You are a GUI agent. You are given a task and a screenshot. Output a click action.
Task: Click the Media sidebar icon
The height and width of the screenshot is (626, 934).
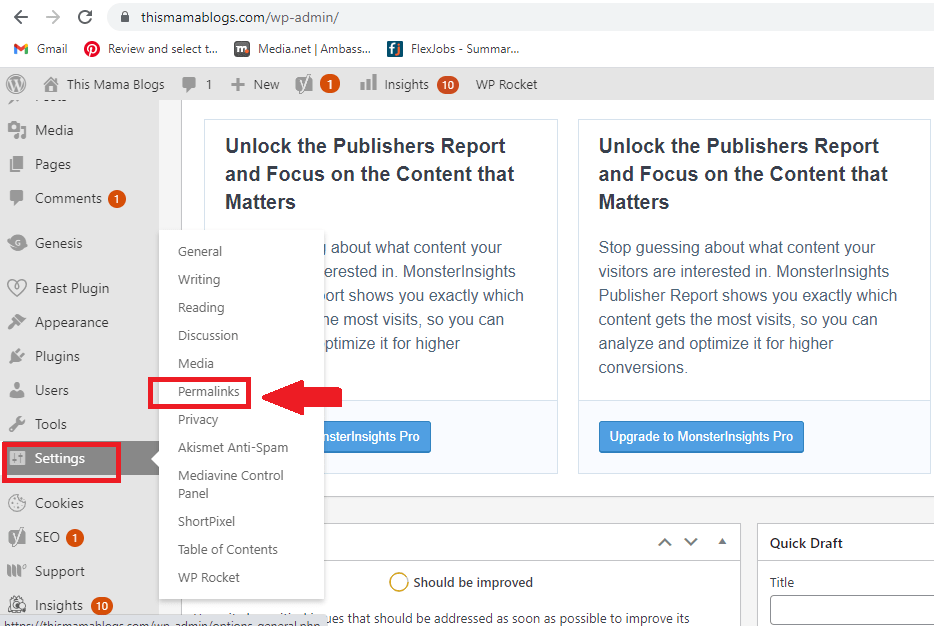coord(17,130)
